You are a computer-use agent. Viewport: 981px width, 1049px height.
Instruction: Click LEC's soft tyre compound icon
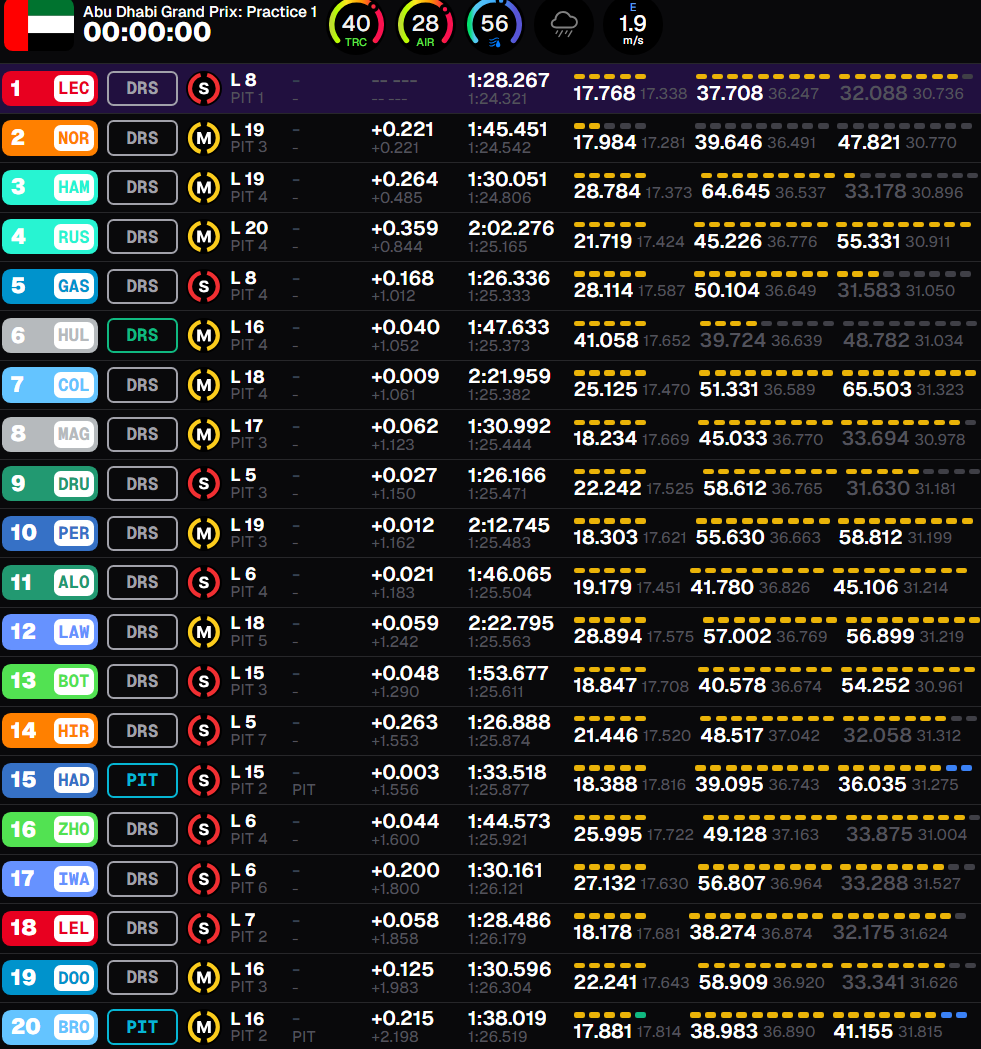[204, 88]
